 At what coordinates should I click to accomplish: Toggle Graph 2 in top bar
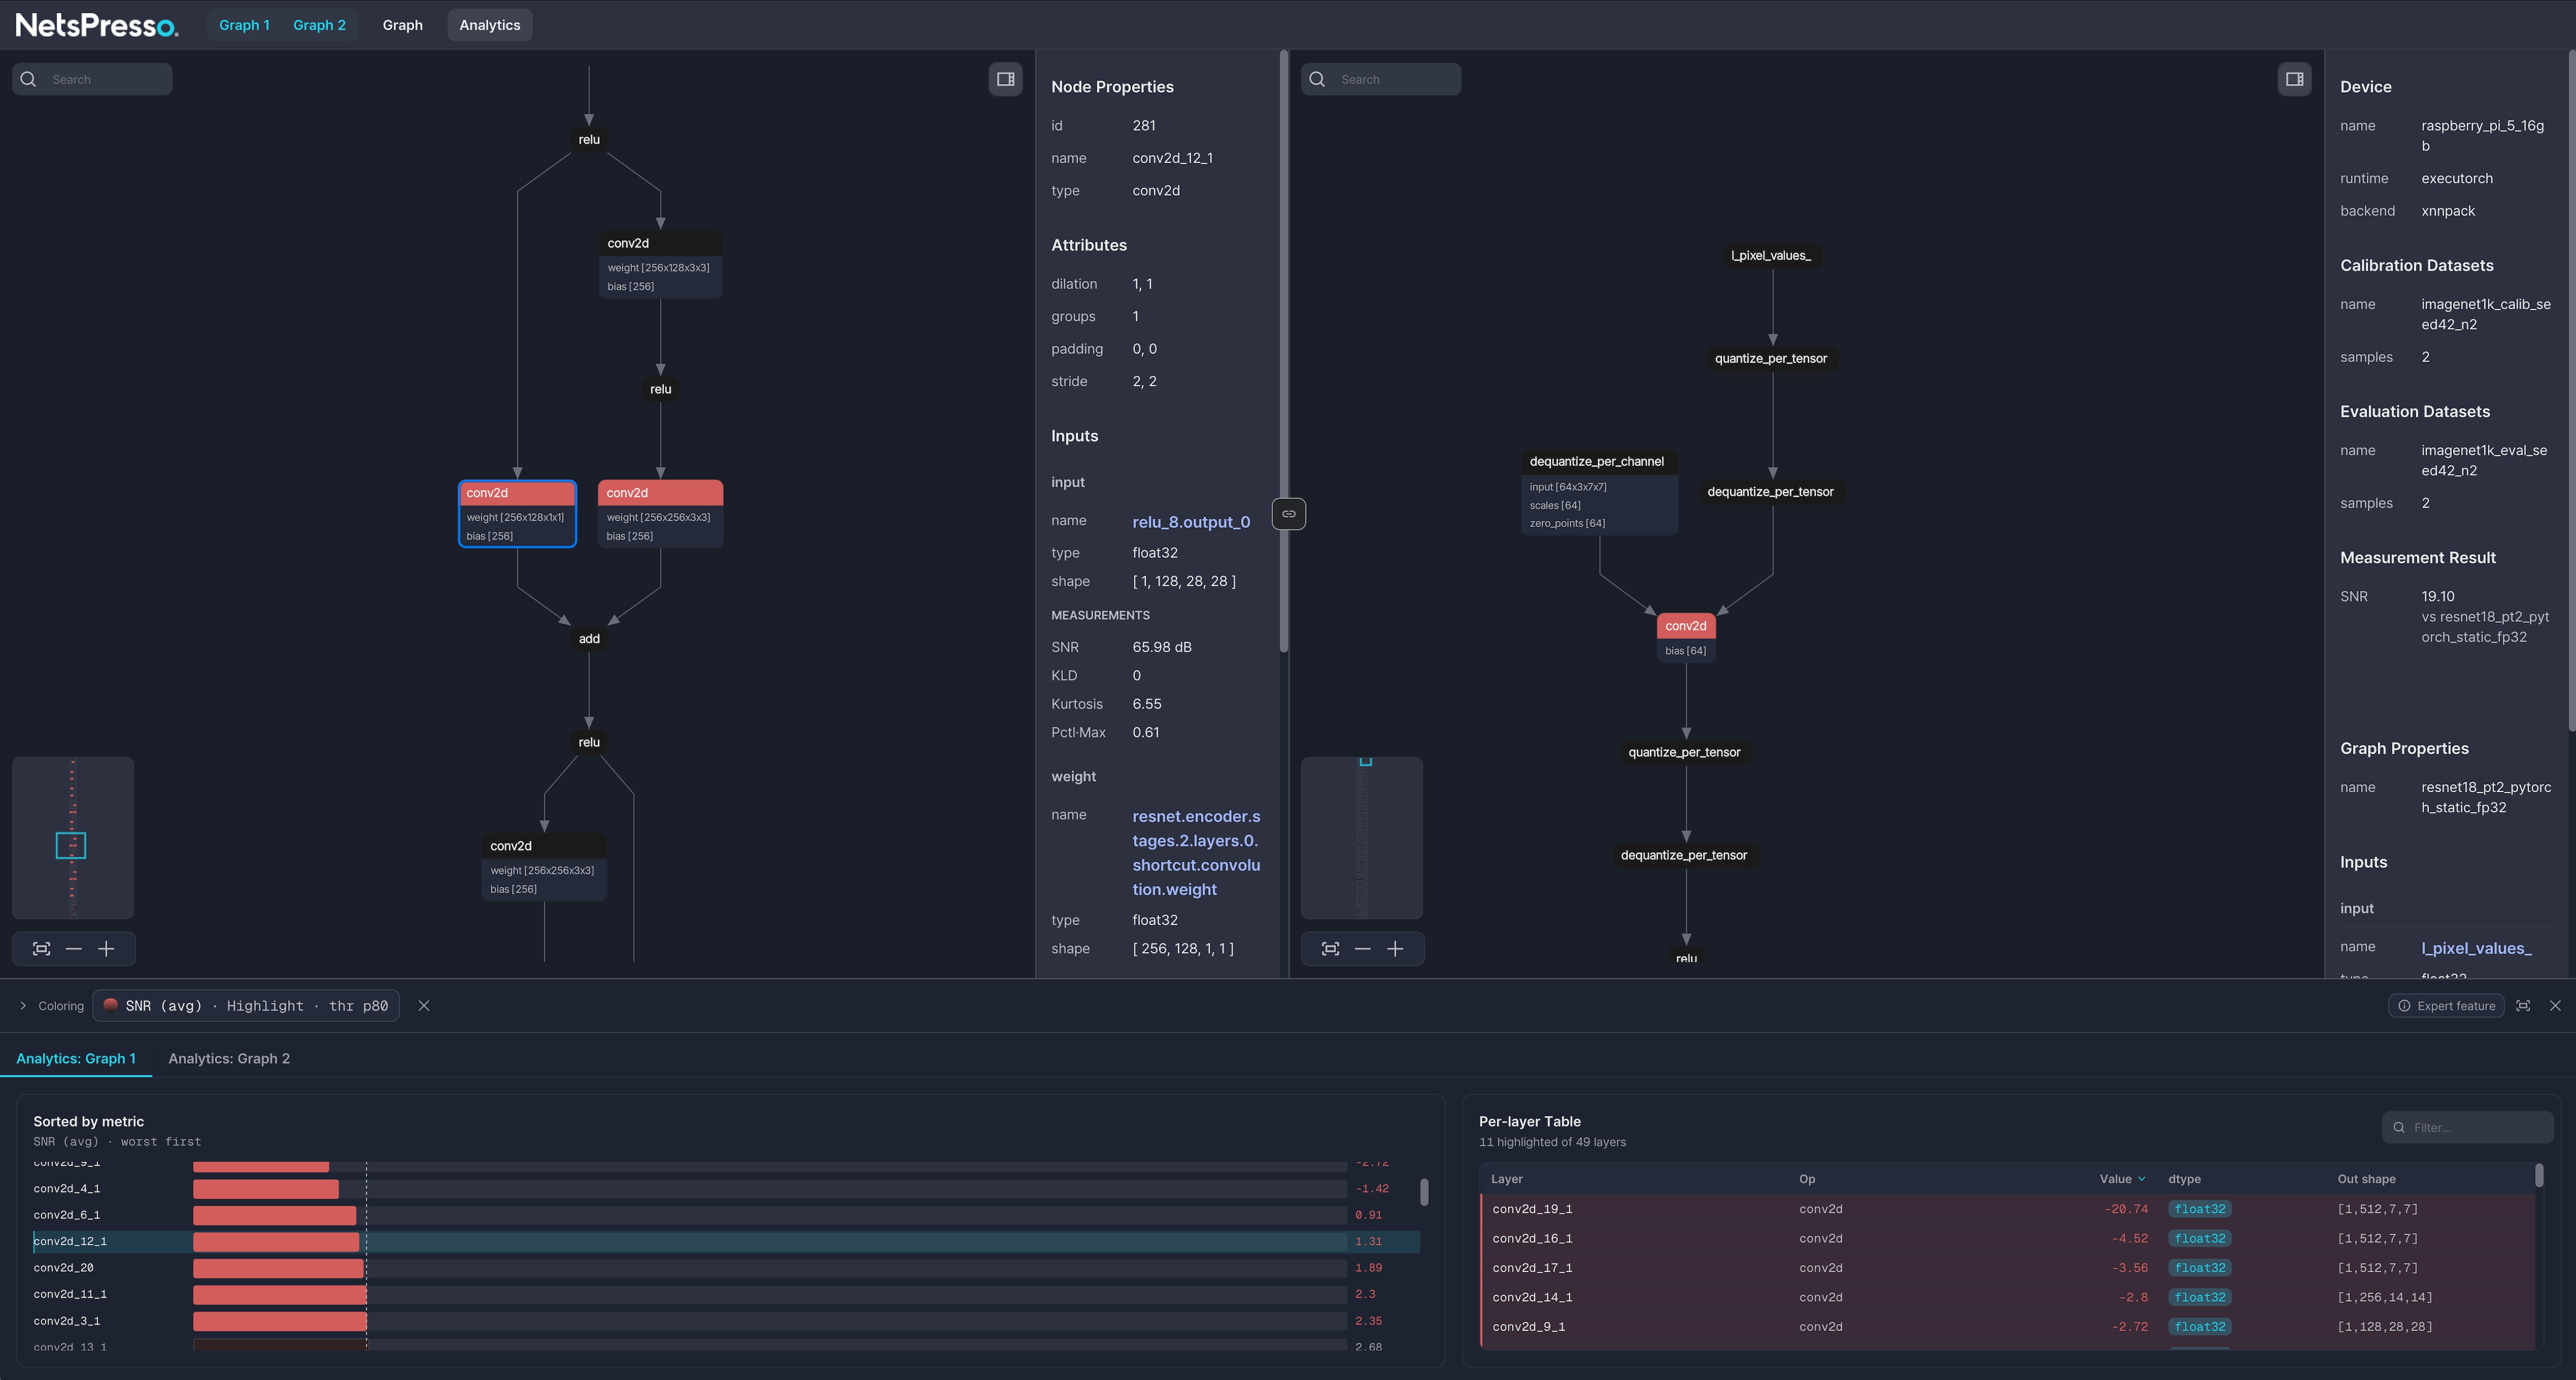coord(319,25)
